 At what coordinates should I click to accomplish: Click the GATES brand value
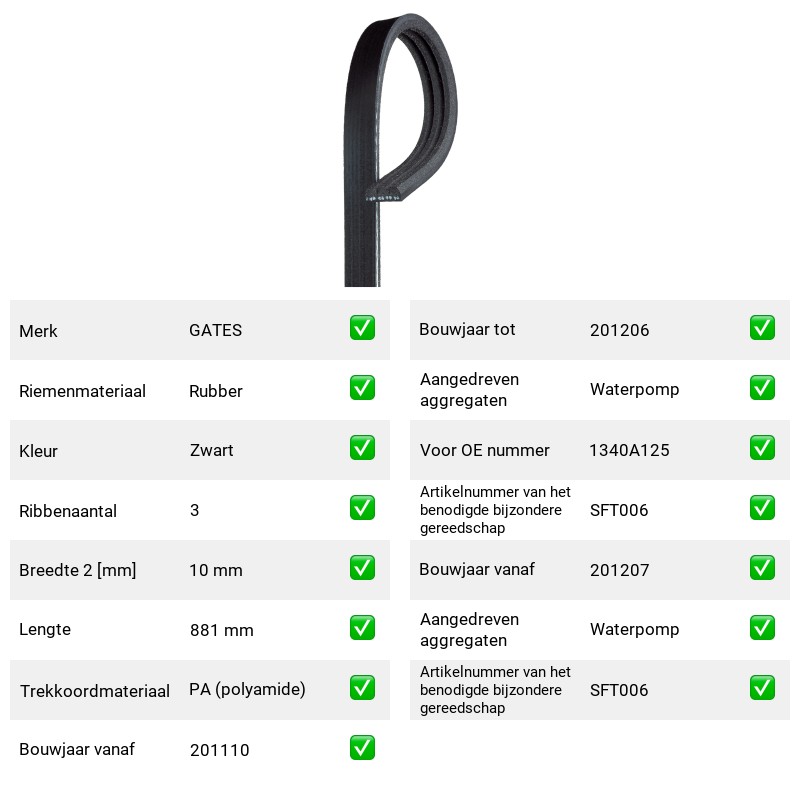pyautogui.click(x=215, y=330)
